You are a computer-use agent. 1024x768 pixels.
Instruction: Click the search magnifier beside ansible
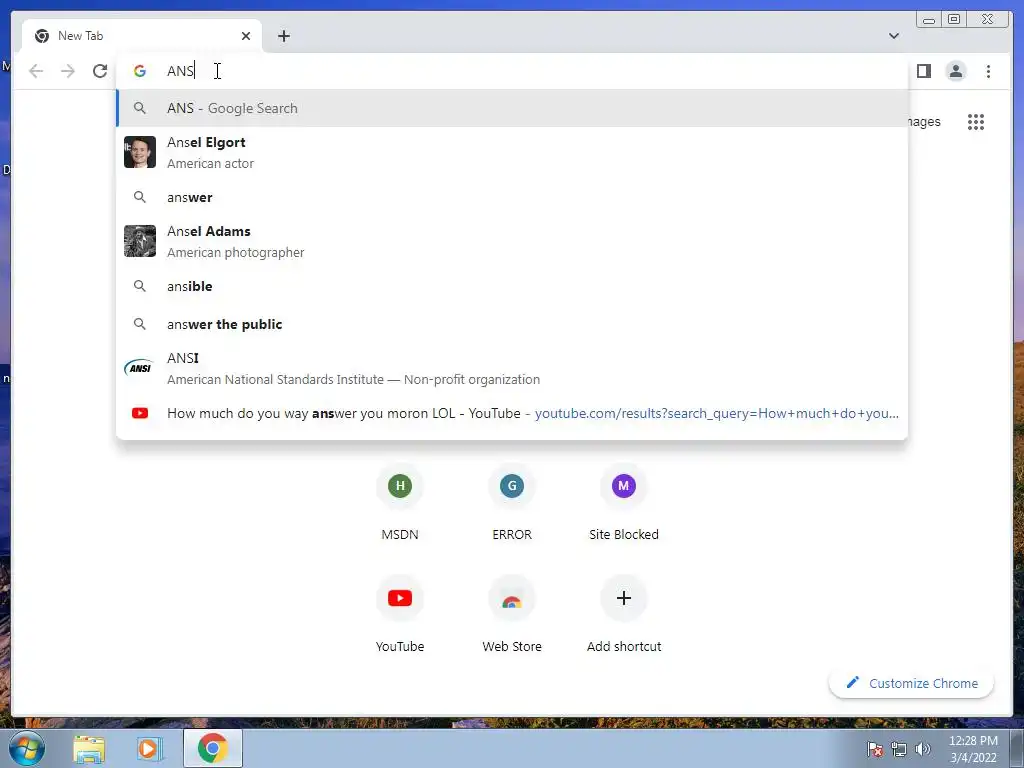tap(140, 286)
